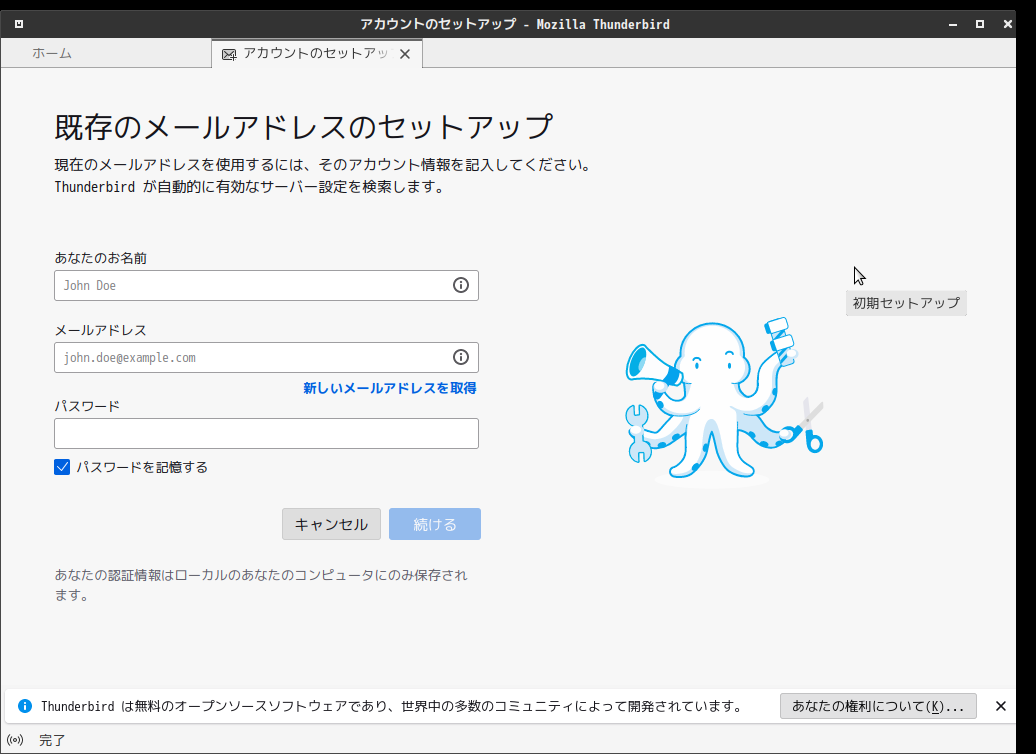Click the 初期セットアップ tooltip label

point(906,303)
